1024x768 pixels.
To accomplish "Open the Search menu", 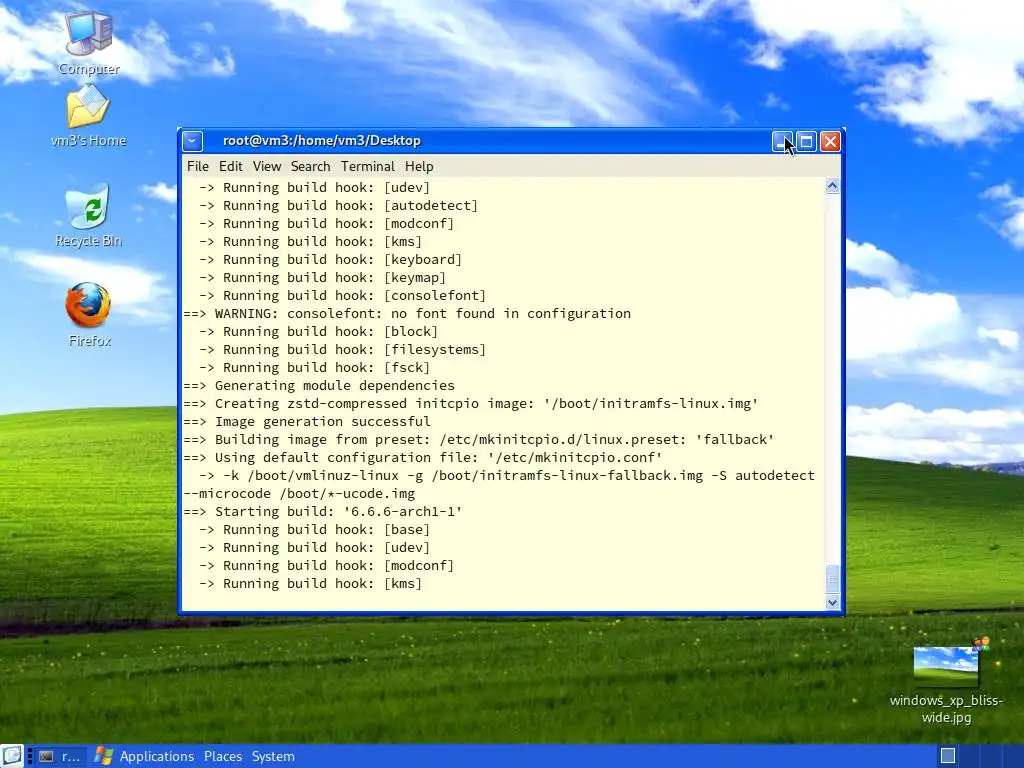I will tap(310, 167).
